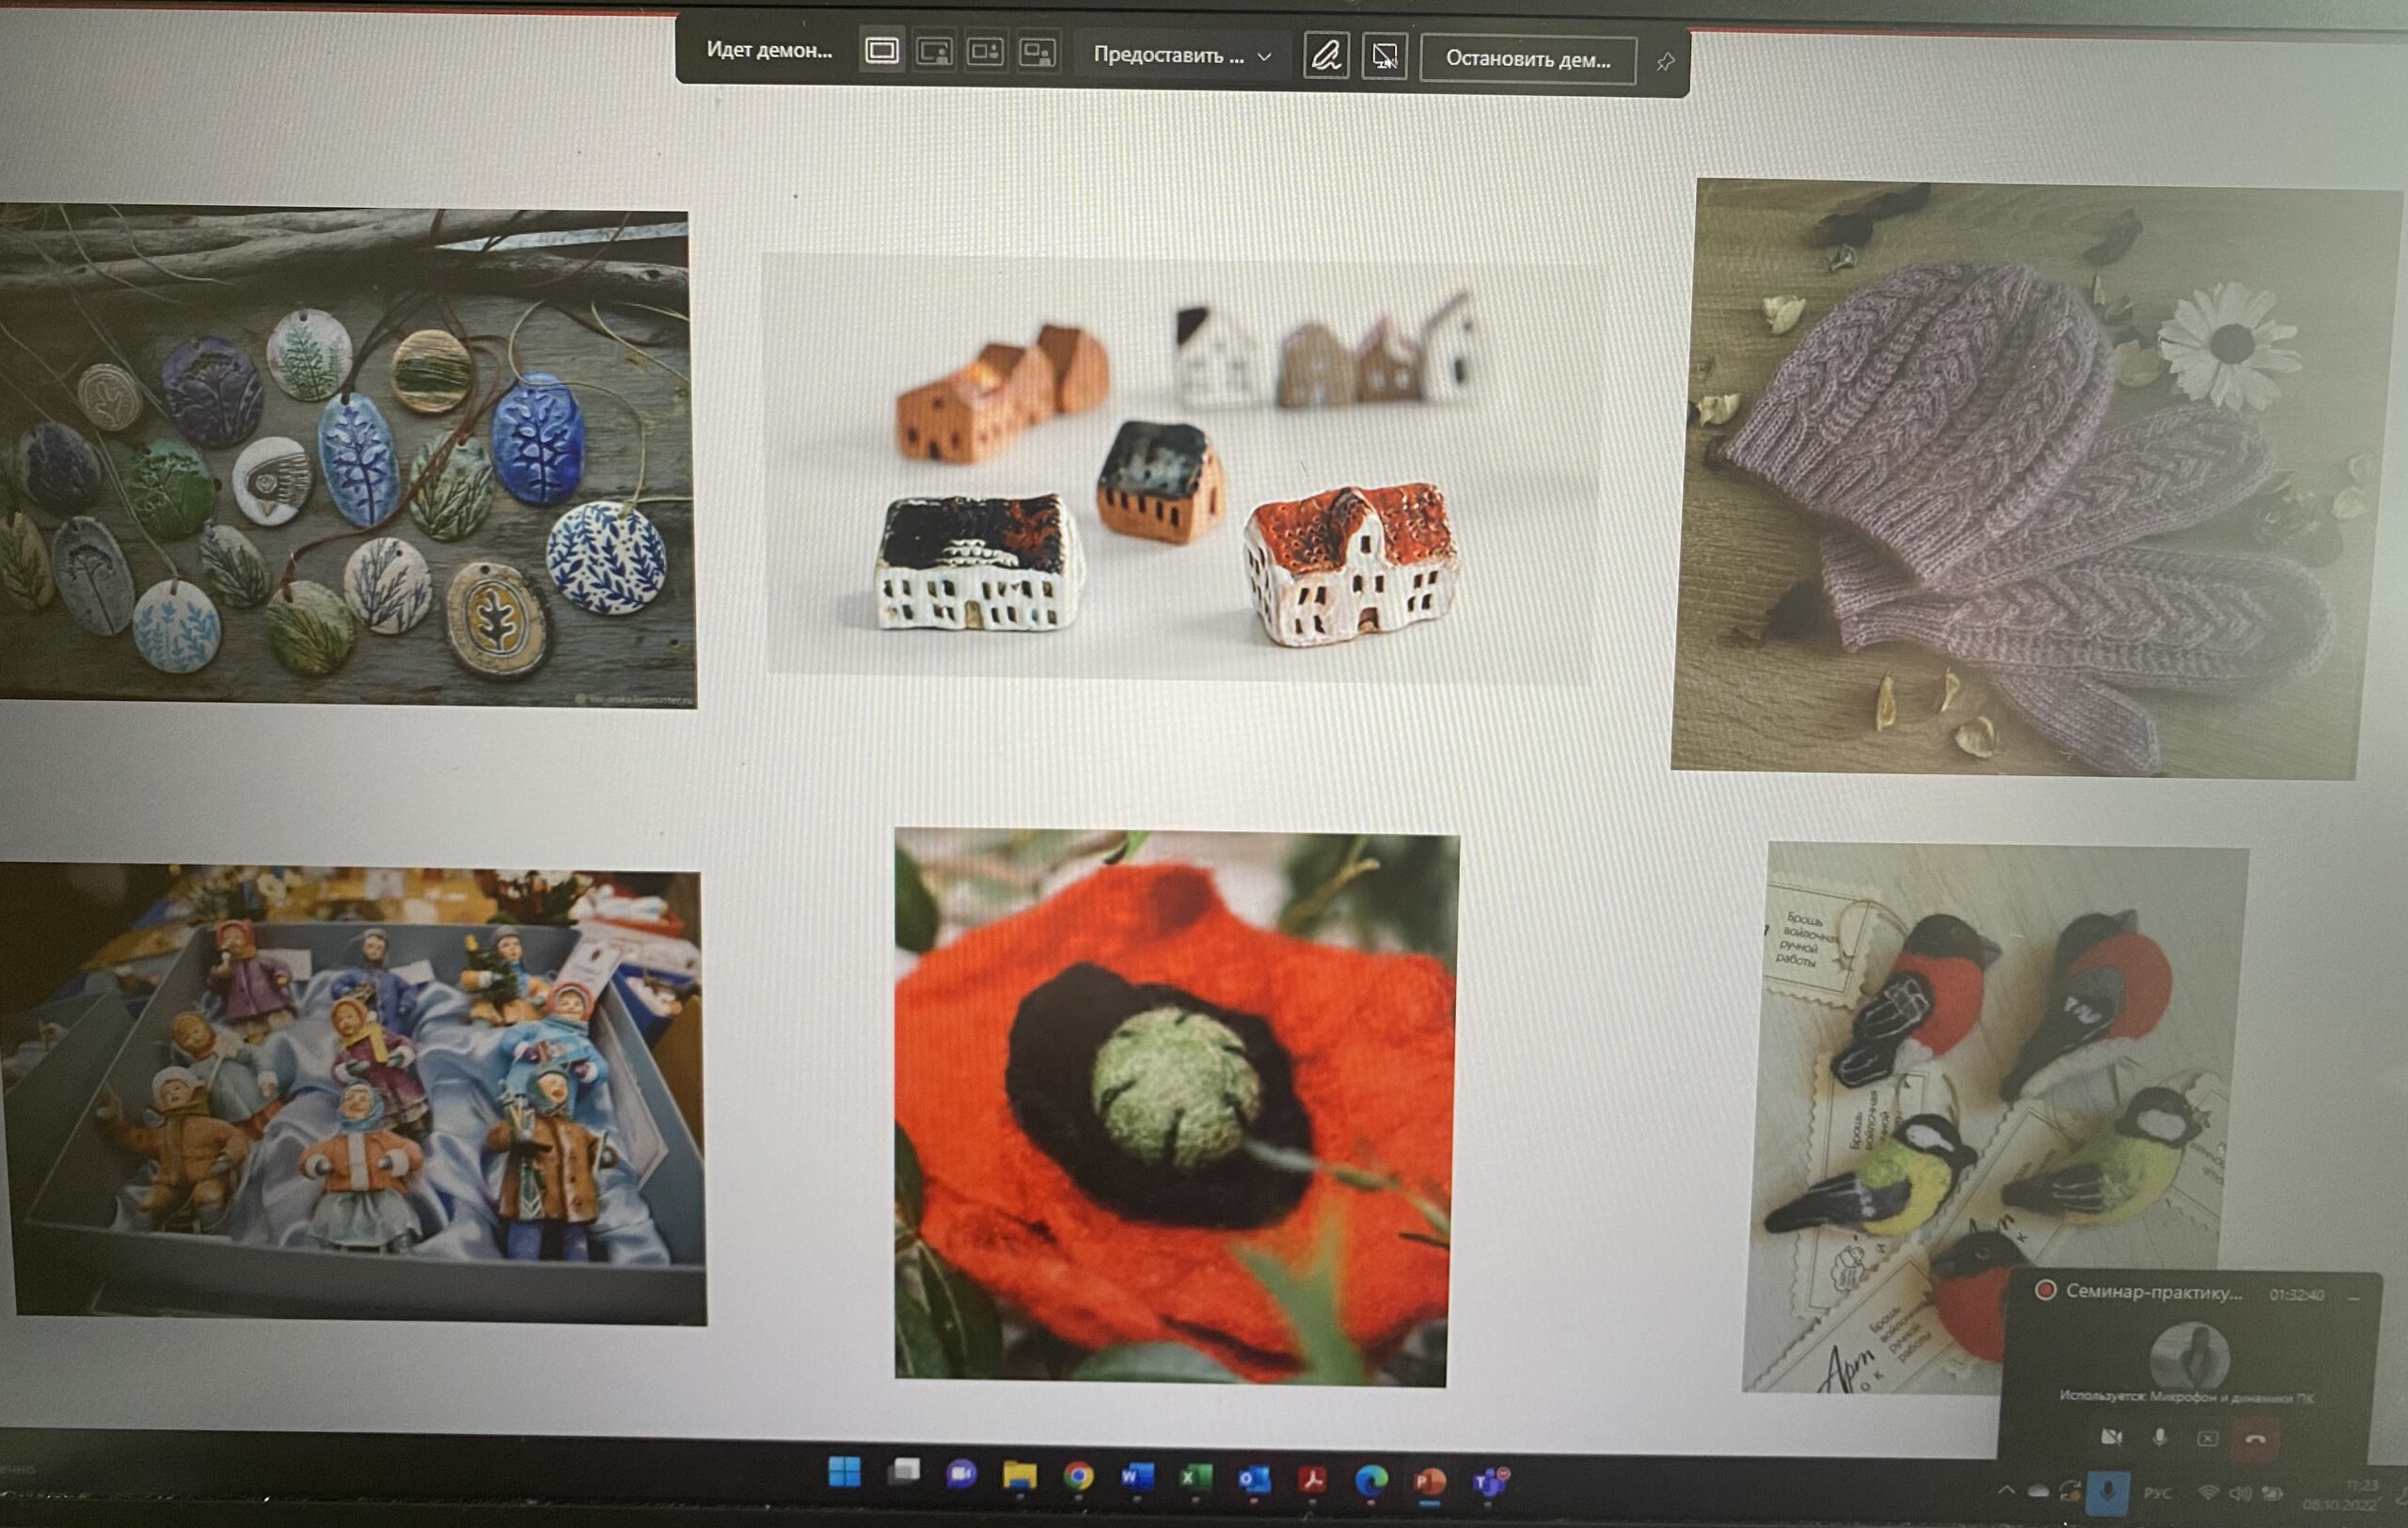Open PowerPoint from the taskbar
The width and height of the screenshot is (2408, 1528).
pos(1430,1480)
